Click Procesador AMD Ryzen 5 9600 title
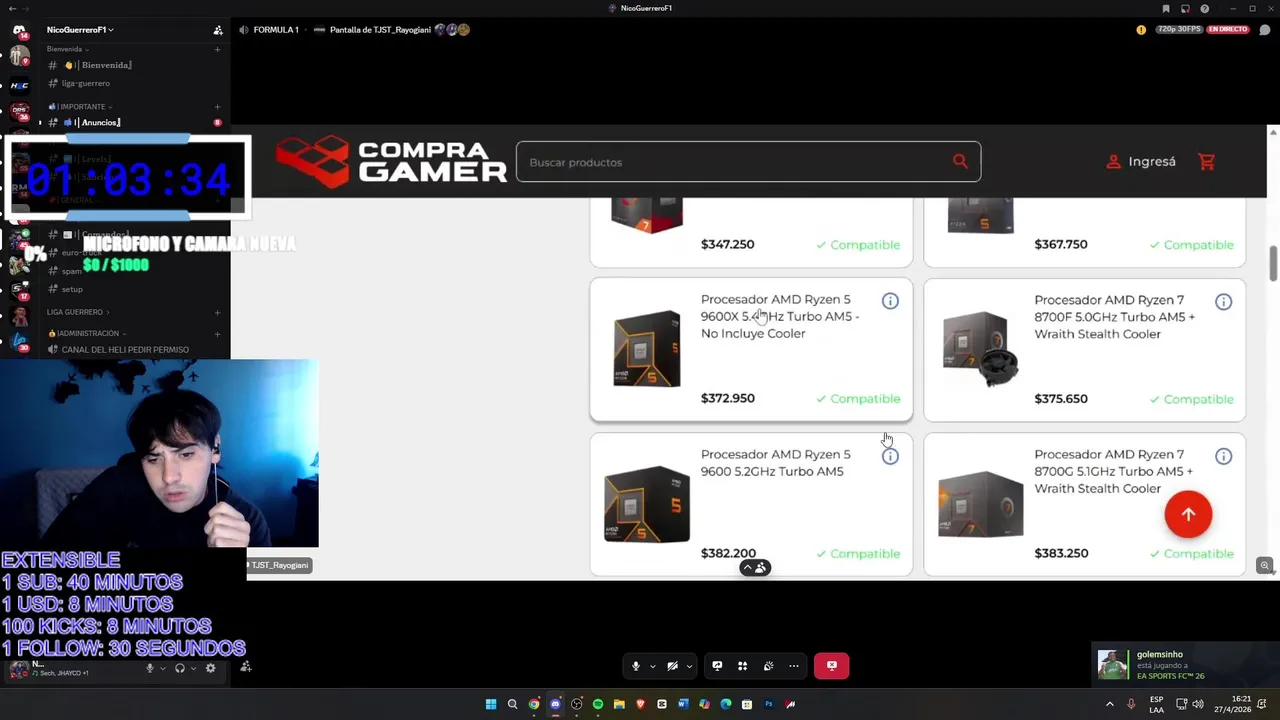The width and height of the screenshot is (1280, 720). pyautogui.click(x=776, y=463)
